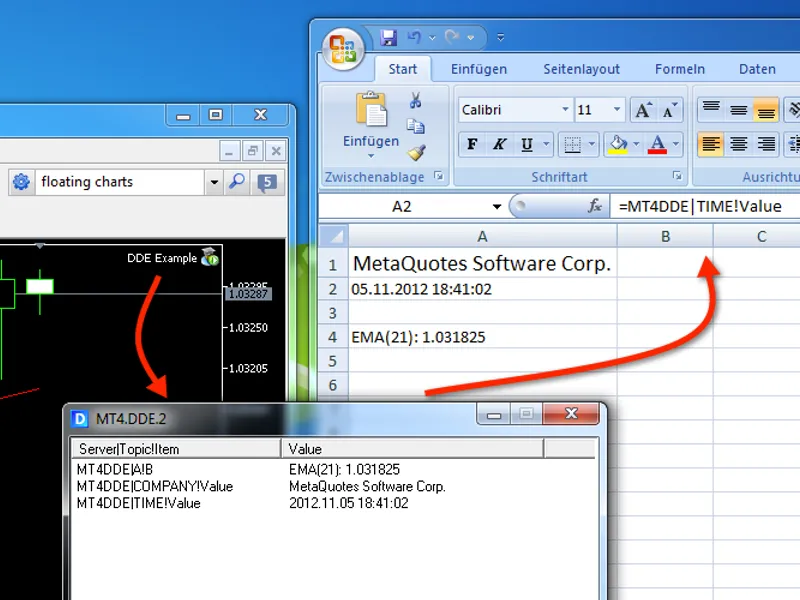This screenshot has height=600, width=800.
Task: Open the Formeln ribbon tab
Action: coord(680,69)
